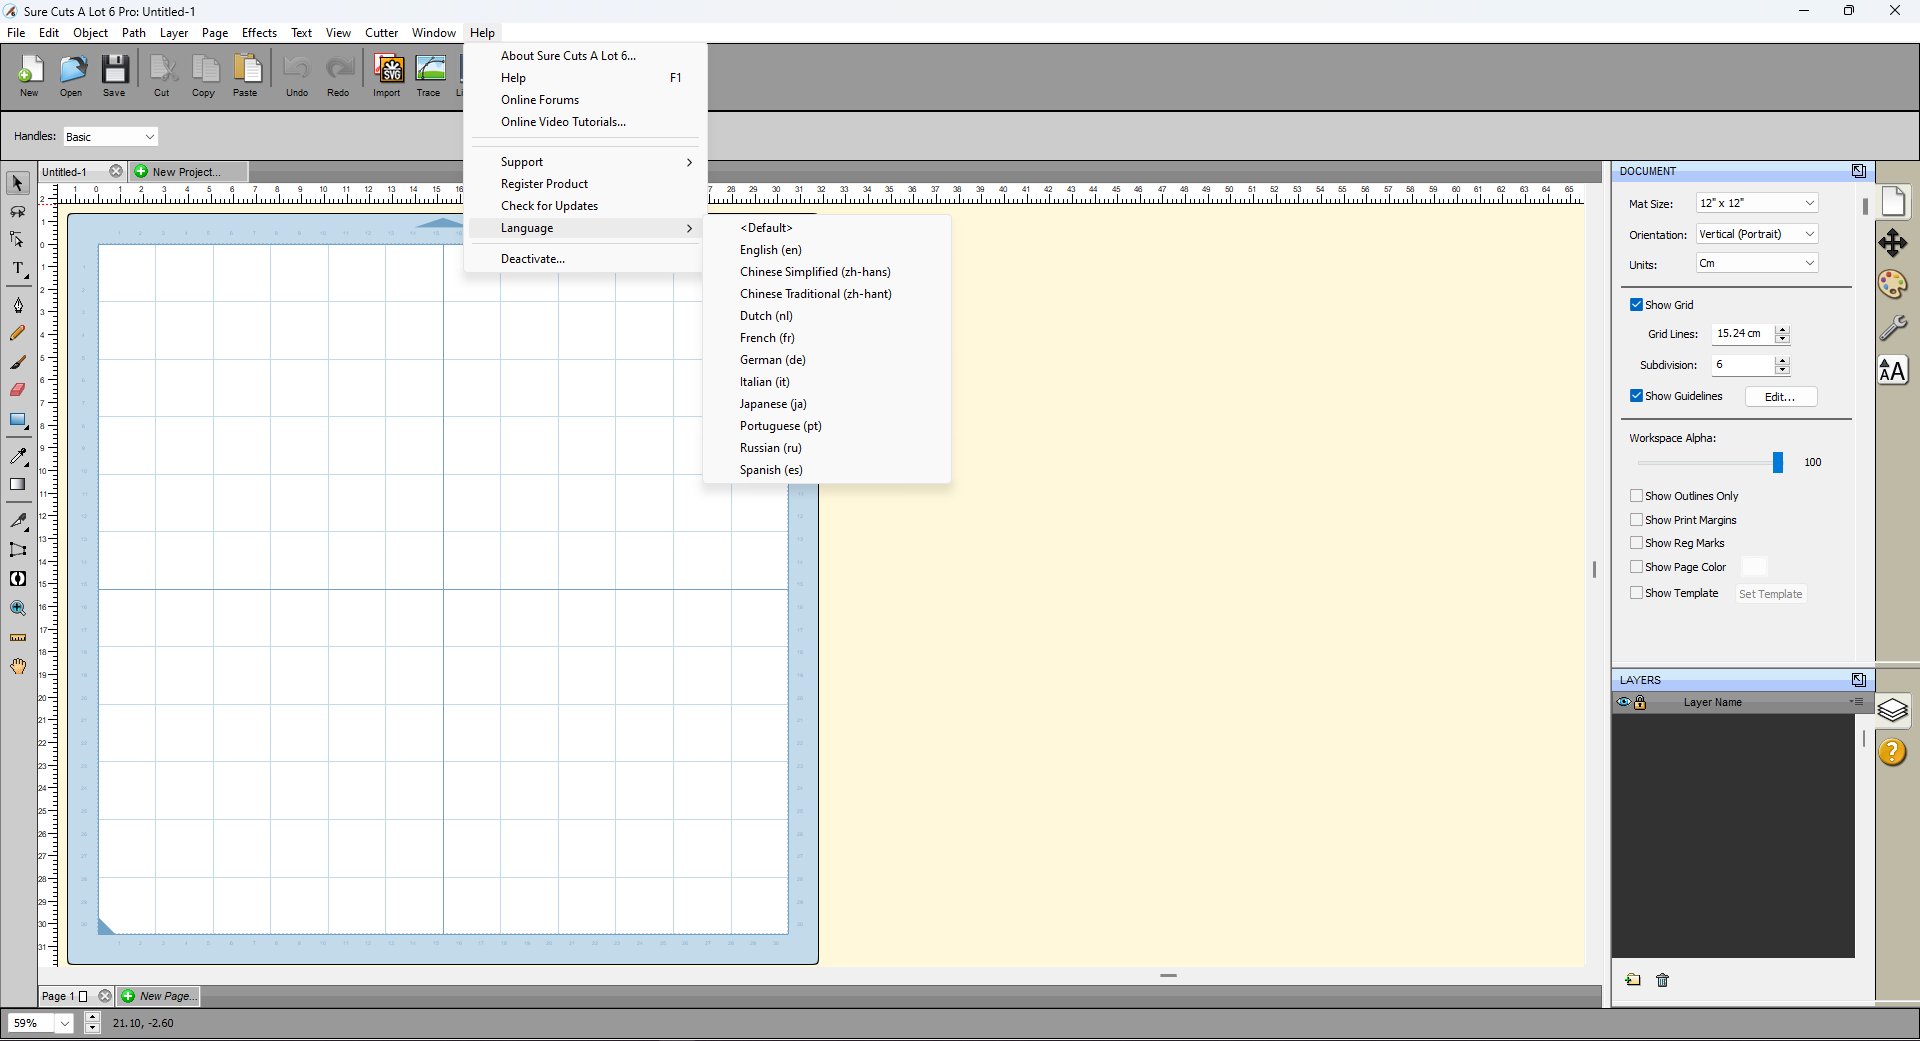
Task: Click the Edit... guidelines button
Action: (x=1781, y=397)
